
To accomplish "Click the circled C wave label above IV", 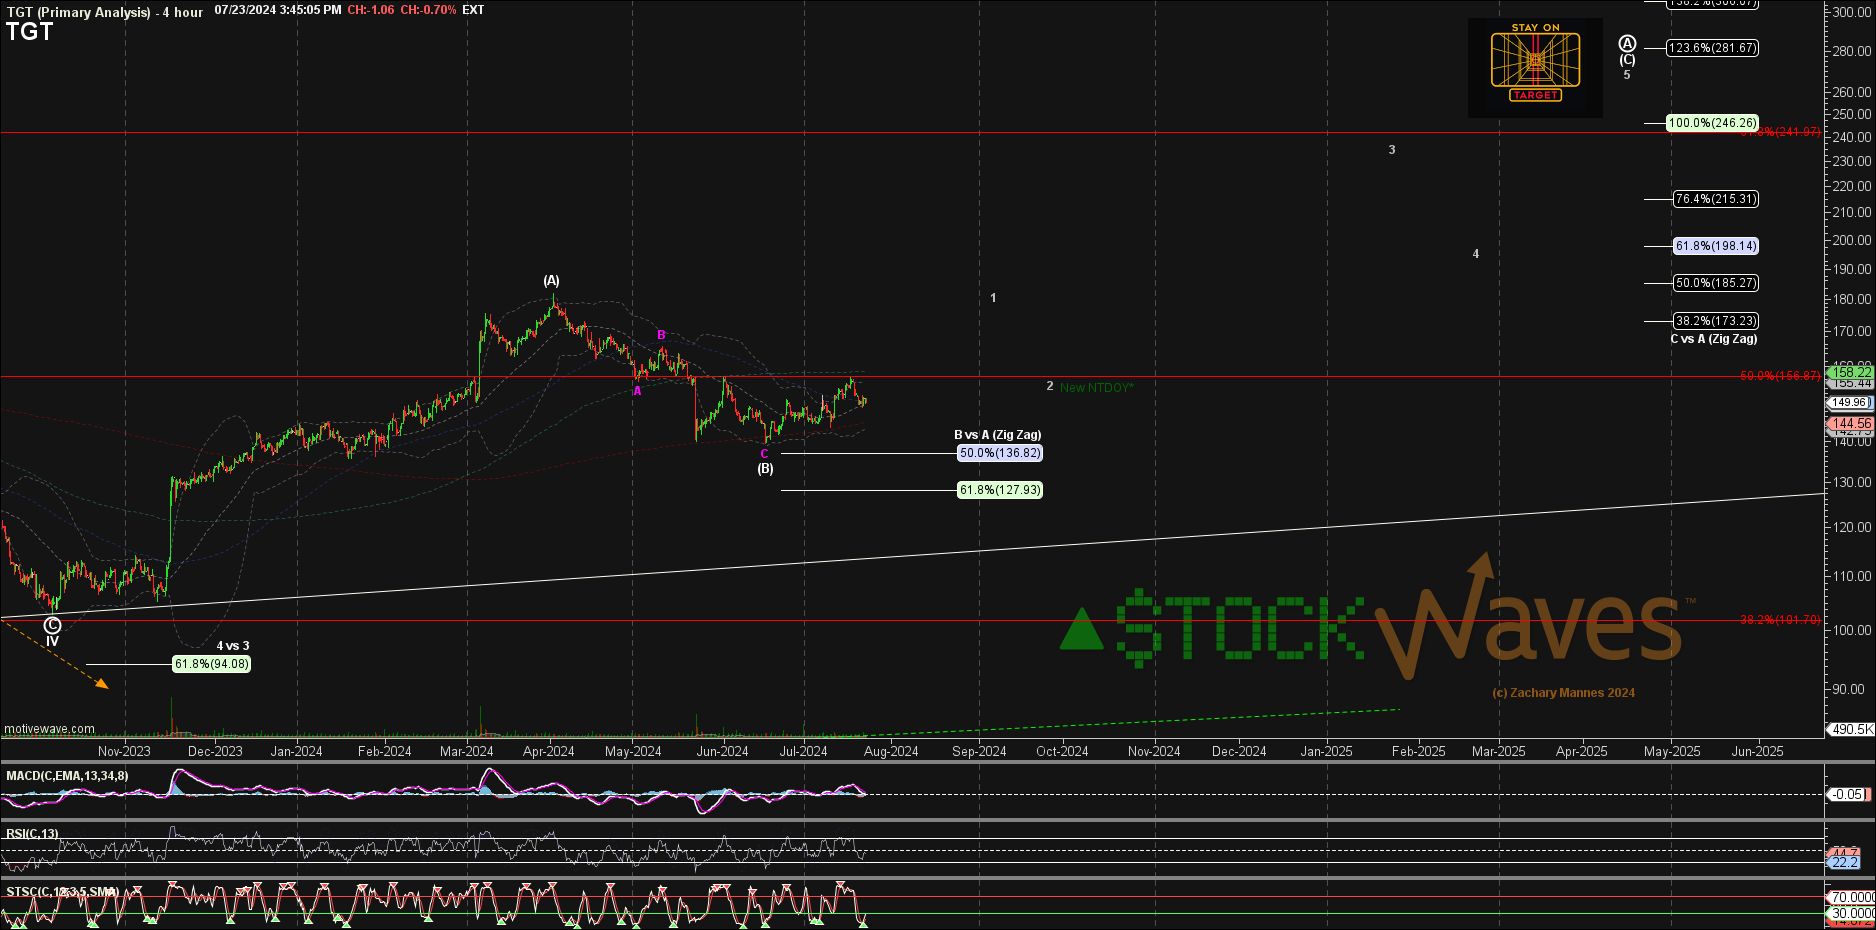I will [52, 626].
